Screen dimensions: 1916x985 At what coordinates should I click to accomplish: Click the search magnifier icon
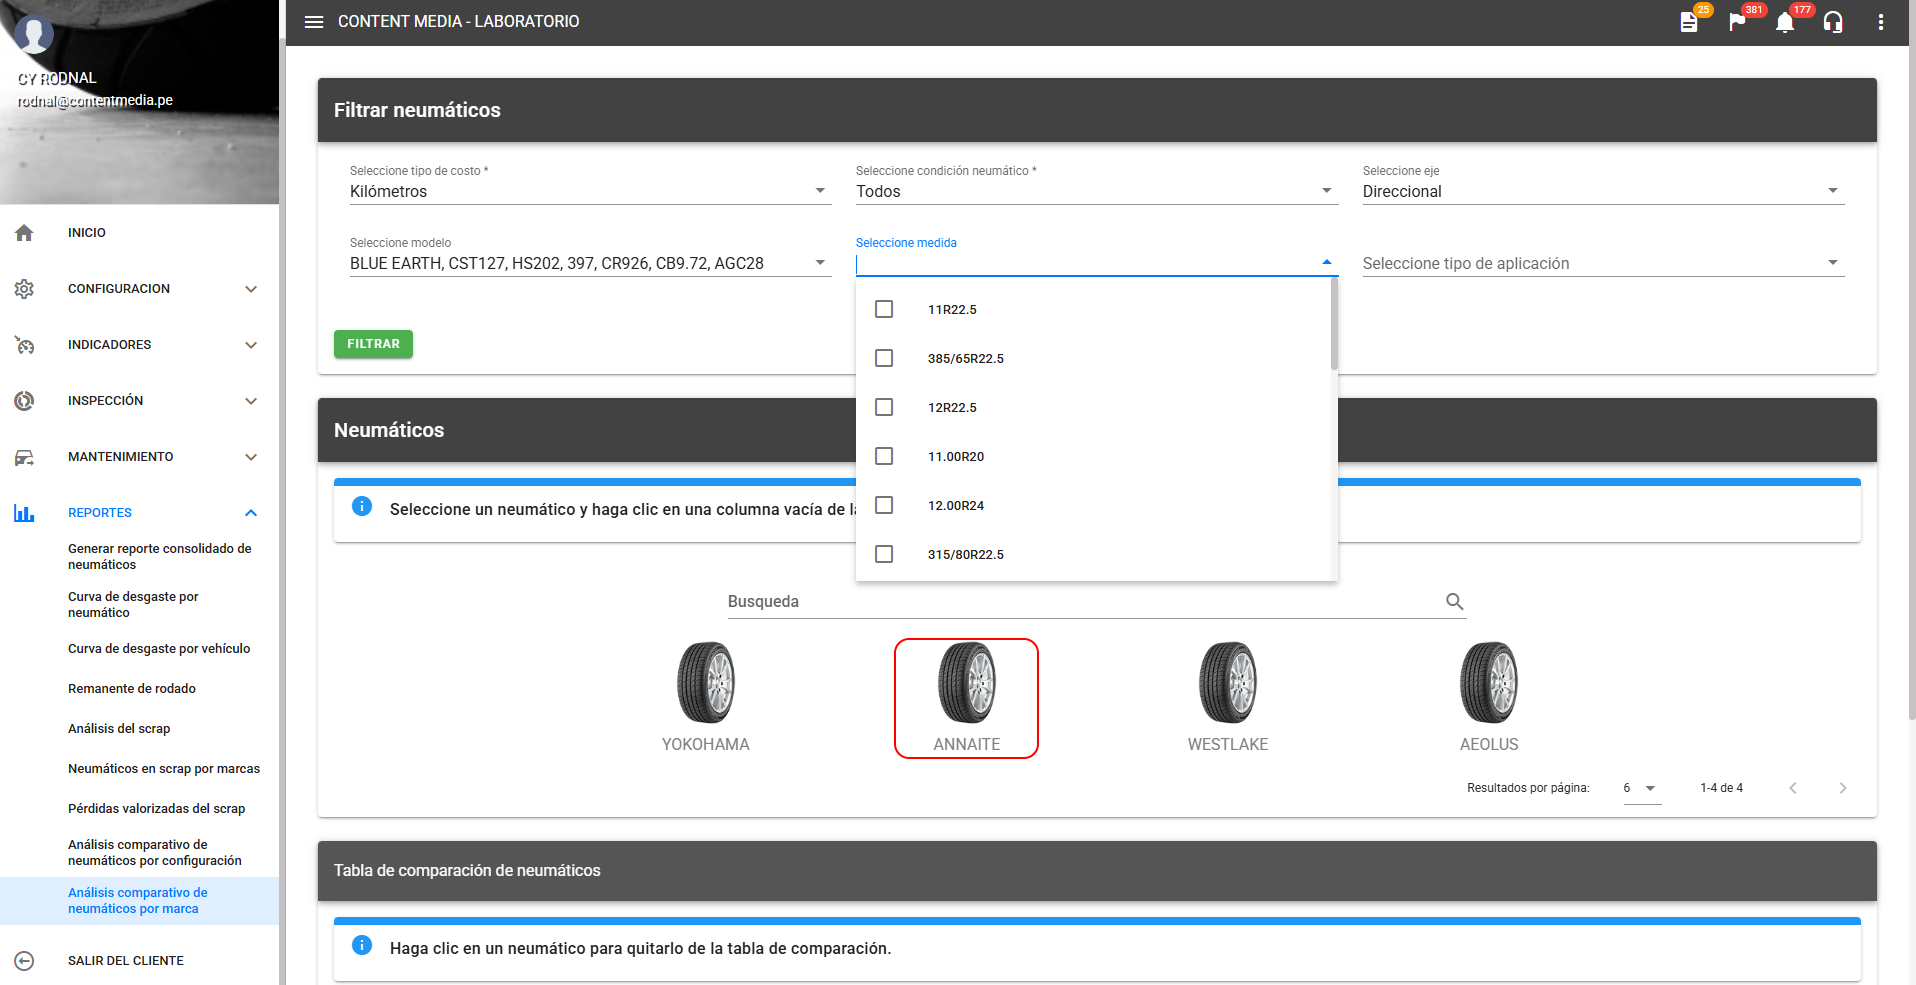point(1455,601)
